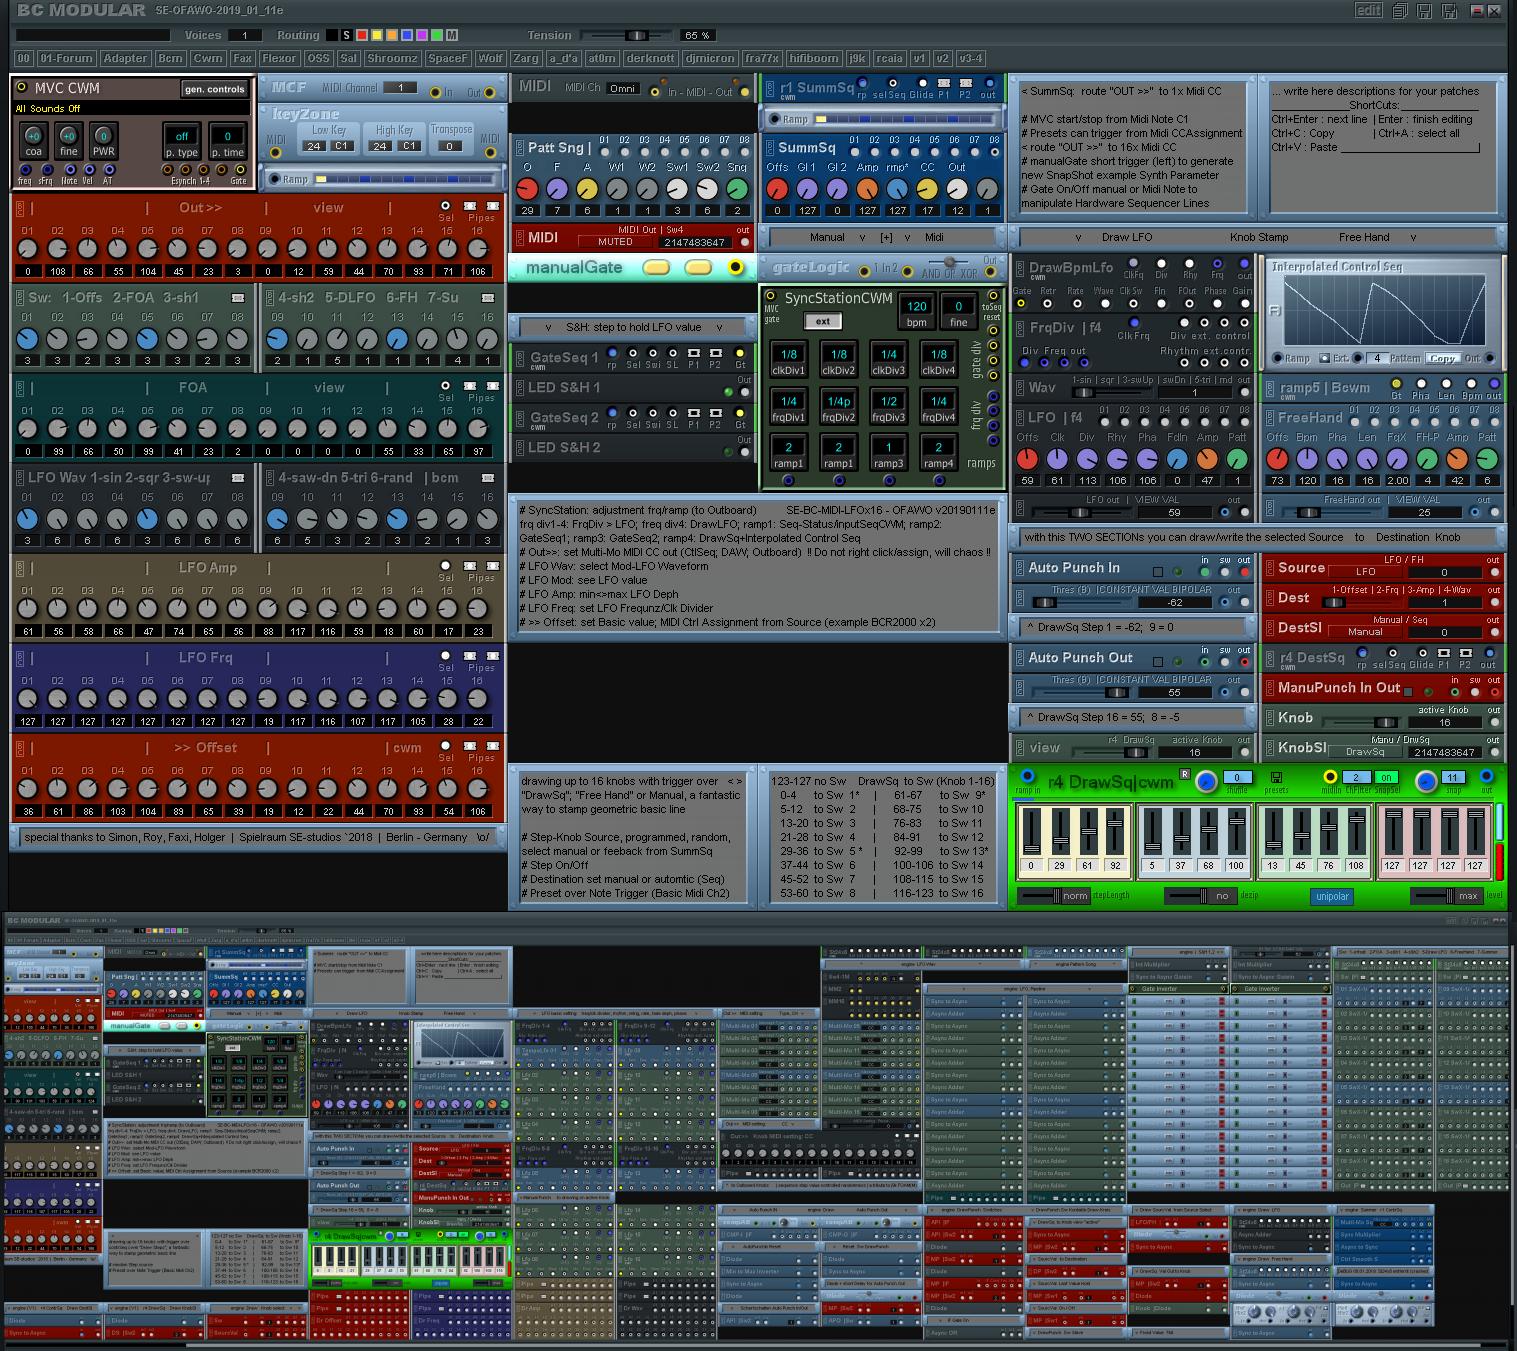1517x1351 pixels.
Task: Click the red Offs knob in LFO f4
Action: (1027, 459)
